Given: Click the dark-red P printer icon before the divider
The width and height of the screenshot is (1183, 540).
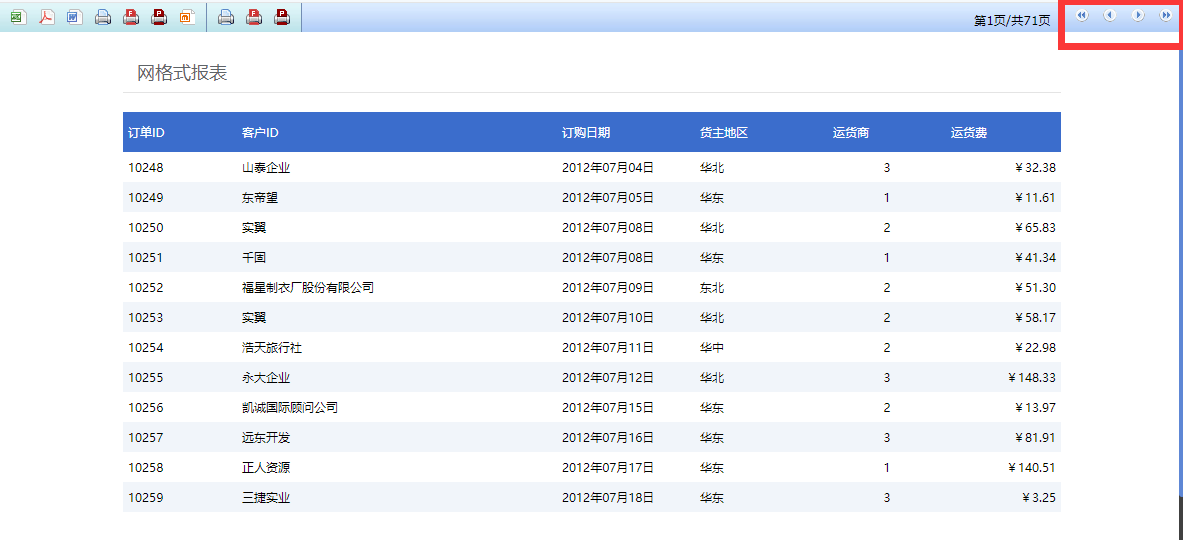Looking at the screenshot, I should (x=159, y=17).
